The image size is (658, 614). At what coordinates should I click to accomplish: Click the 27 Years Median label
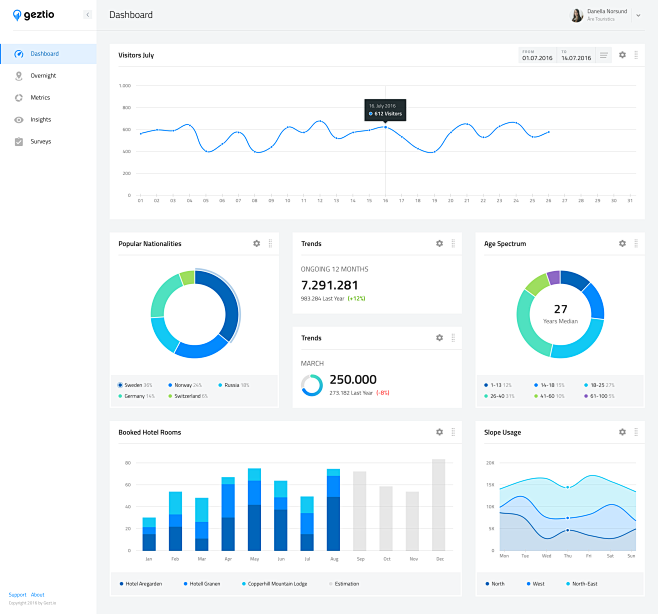click(x=560, y=314)
